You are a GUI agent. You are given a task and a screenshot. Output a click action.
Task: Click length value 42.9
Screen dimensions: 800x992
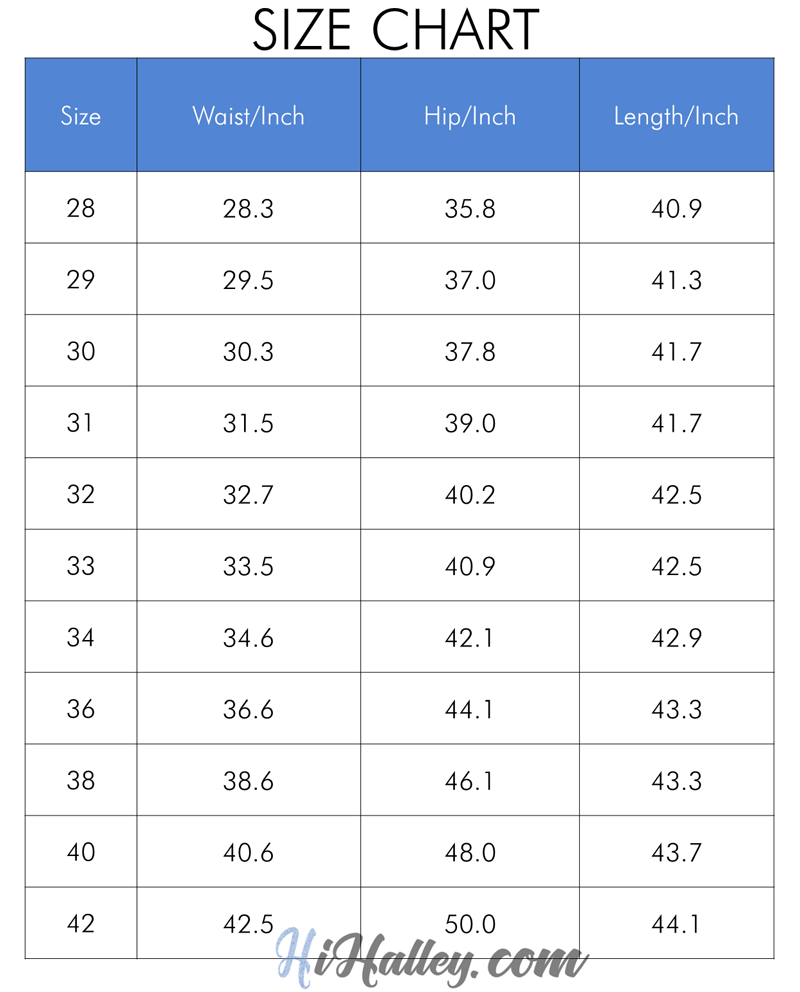click(x=677, y=638)
